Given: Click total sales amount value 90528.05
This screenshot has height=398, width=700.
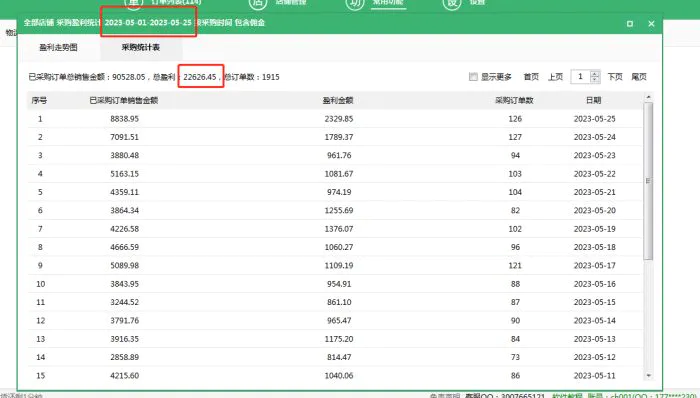Looking at the screenshot, I should [129, 77].
